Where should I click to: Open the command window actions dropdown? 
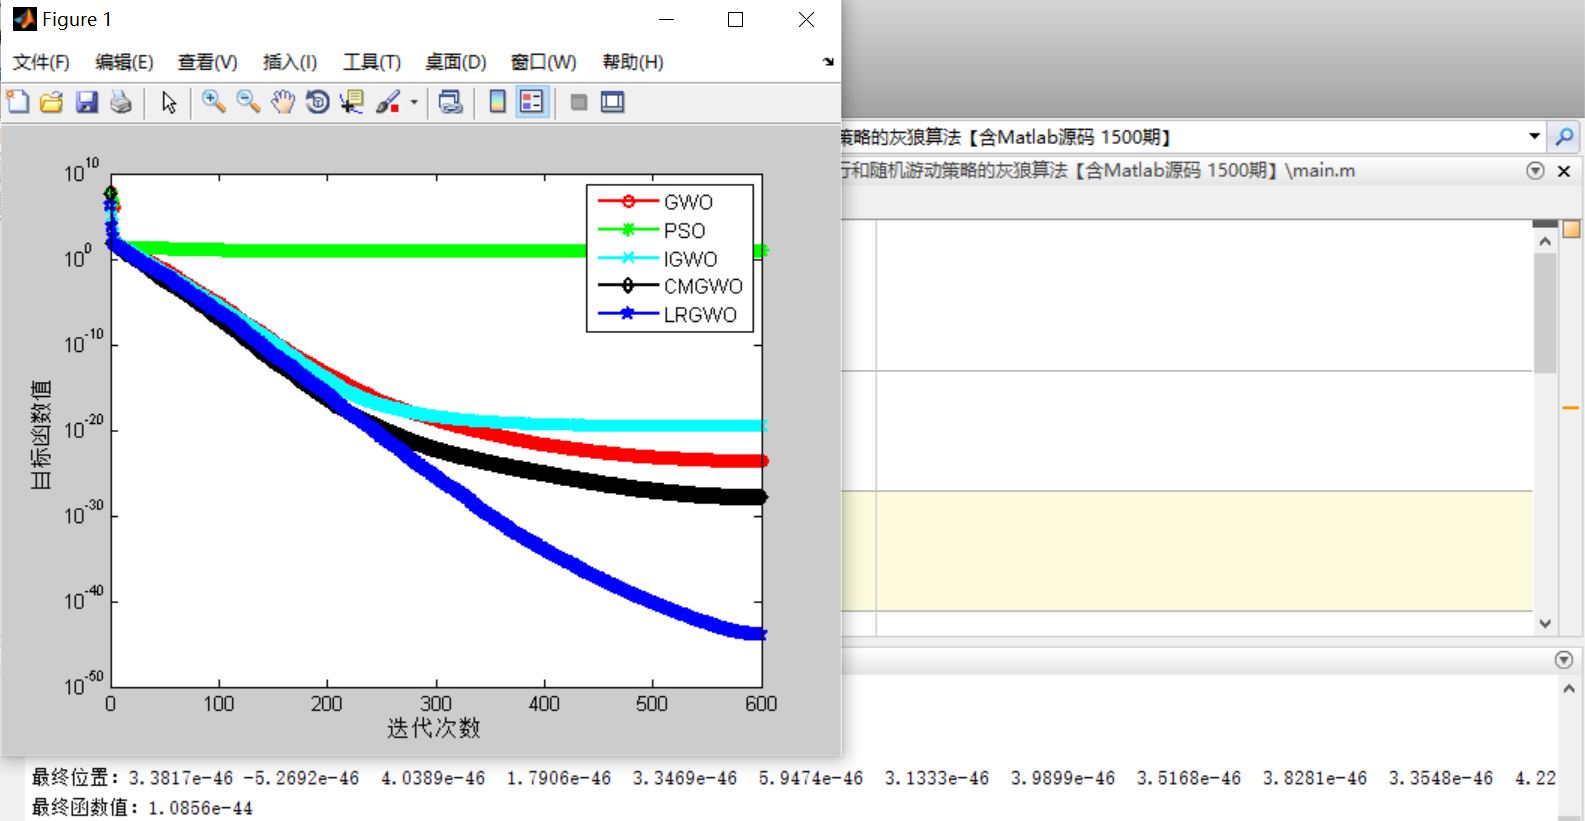click(x=1564, y=660)
